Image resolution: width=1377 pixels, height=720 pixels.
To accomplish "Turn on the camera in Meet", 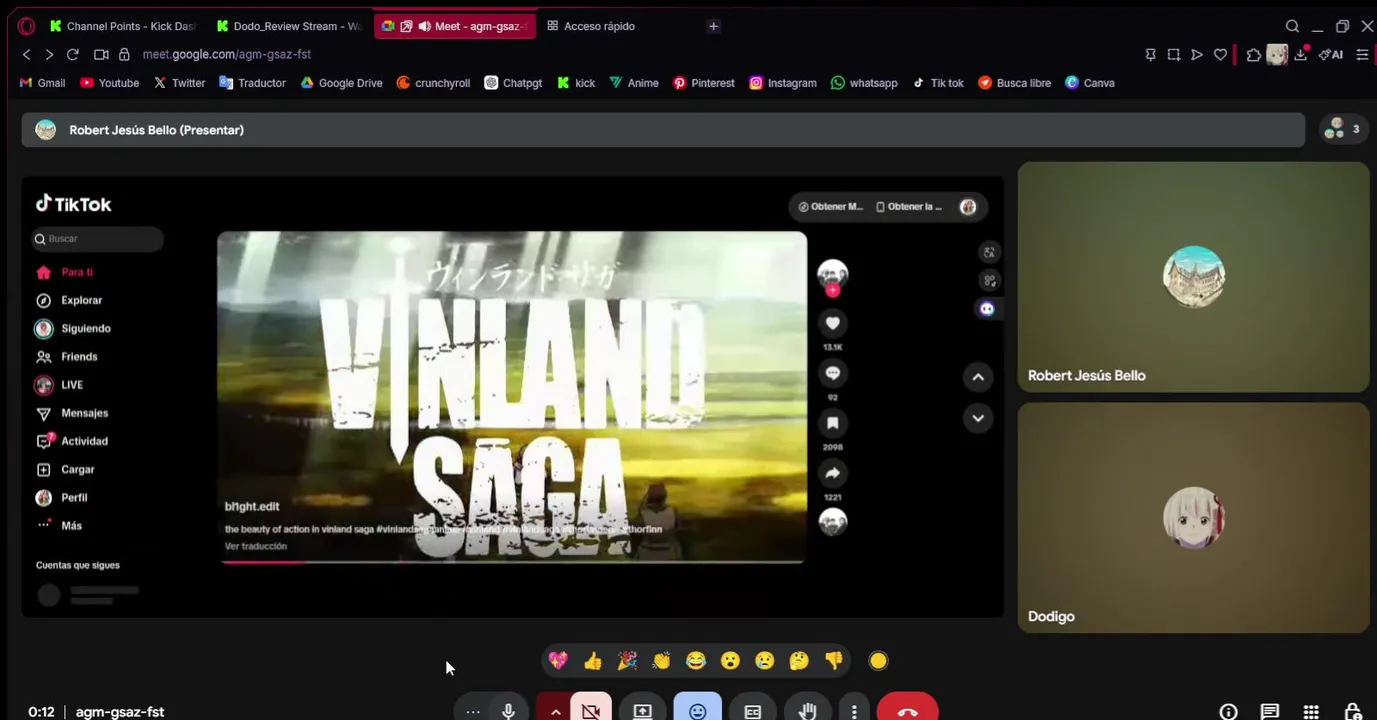I will (591, 711).
